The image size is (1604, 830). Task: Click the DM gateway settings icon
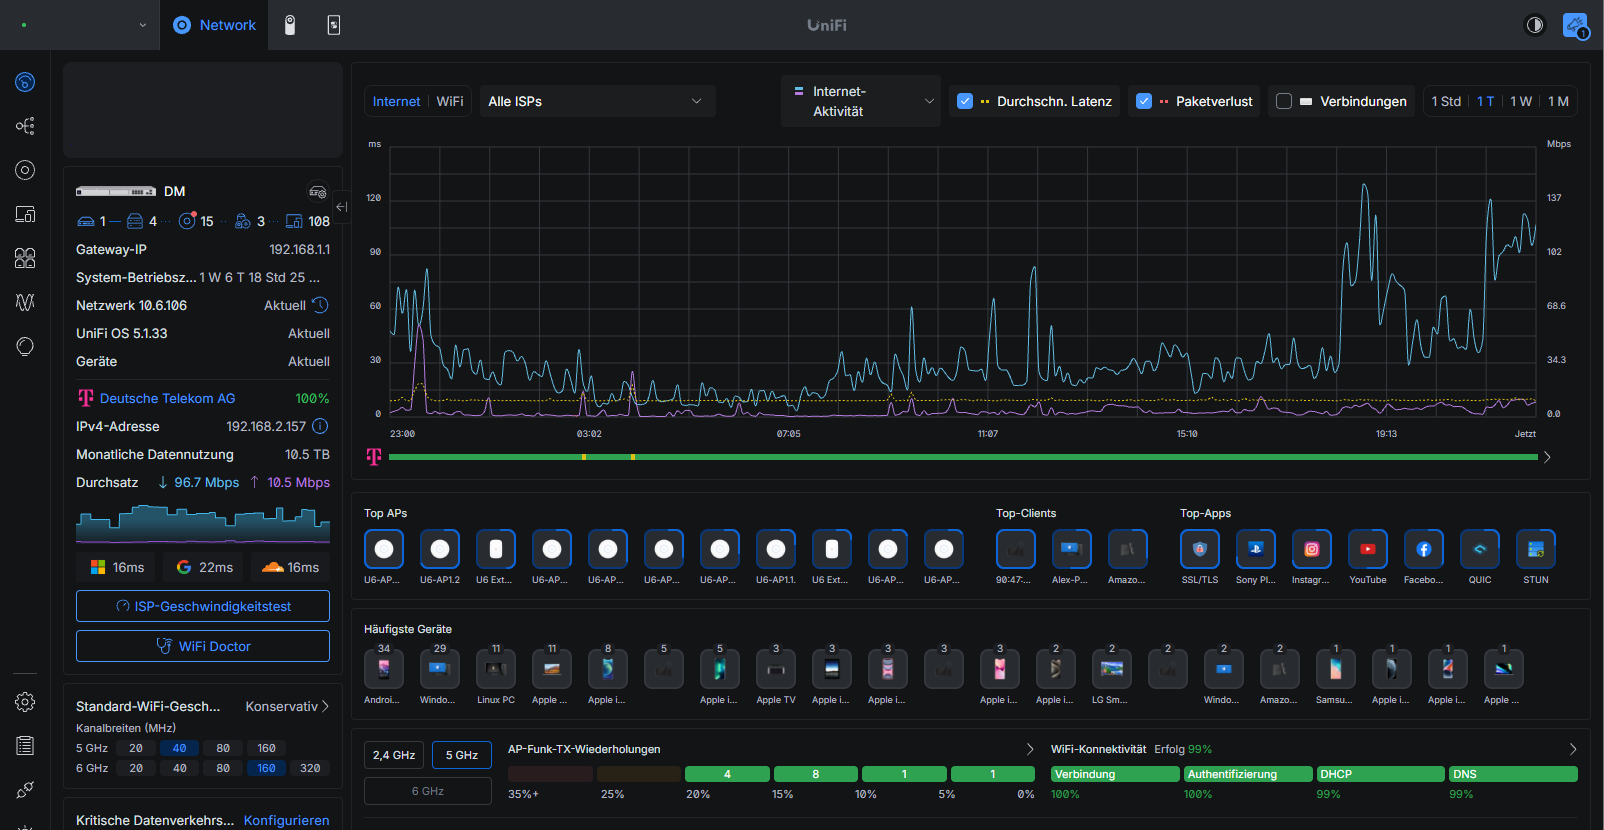point(318,191)
